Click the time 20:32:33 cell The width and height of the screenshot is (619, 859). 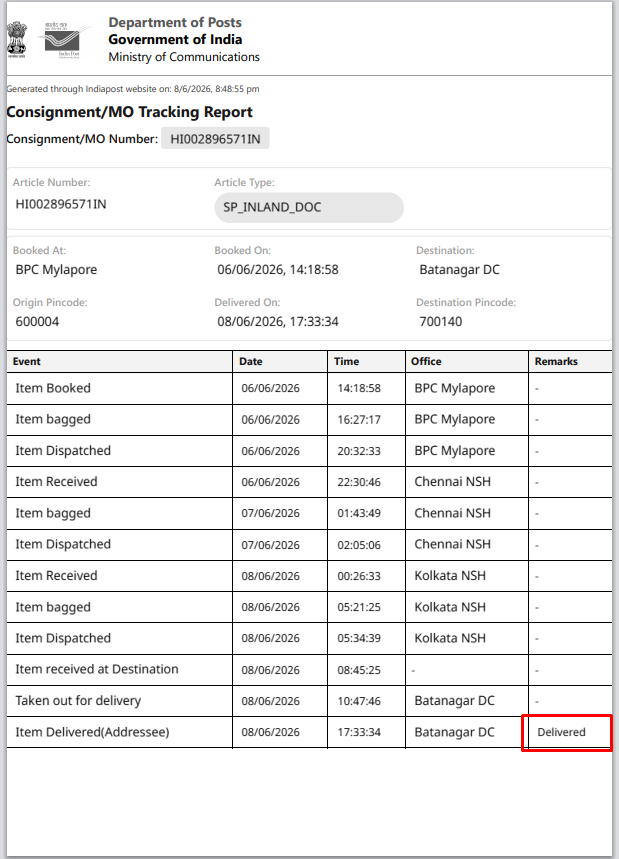coord(366,451)
